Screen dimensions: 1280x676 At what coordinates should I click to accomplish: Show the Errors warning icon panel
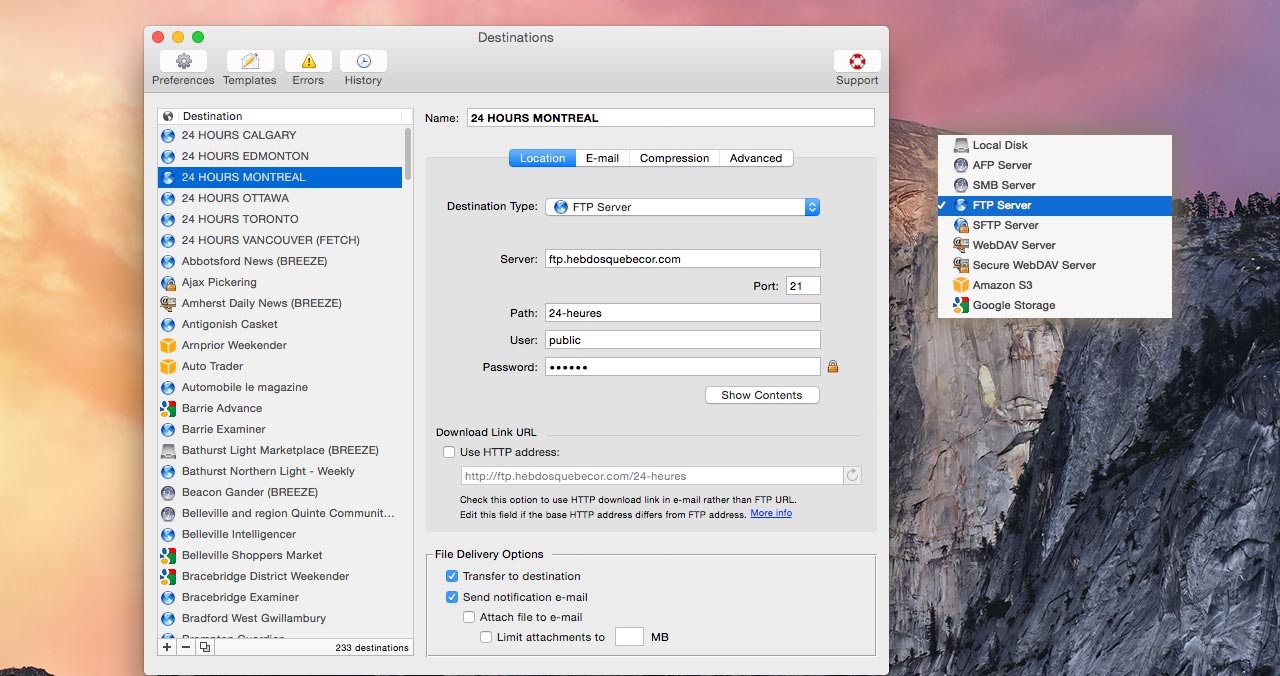click(308, 62)
